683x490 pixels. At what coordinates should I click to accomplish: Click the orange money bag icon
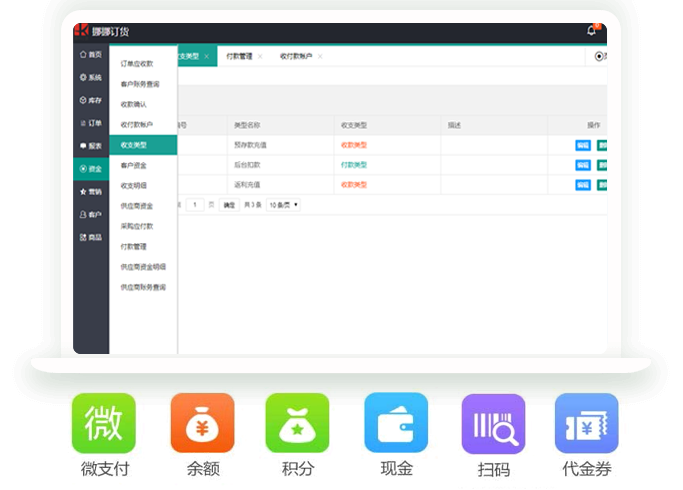(x=201, y=422)
